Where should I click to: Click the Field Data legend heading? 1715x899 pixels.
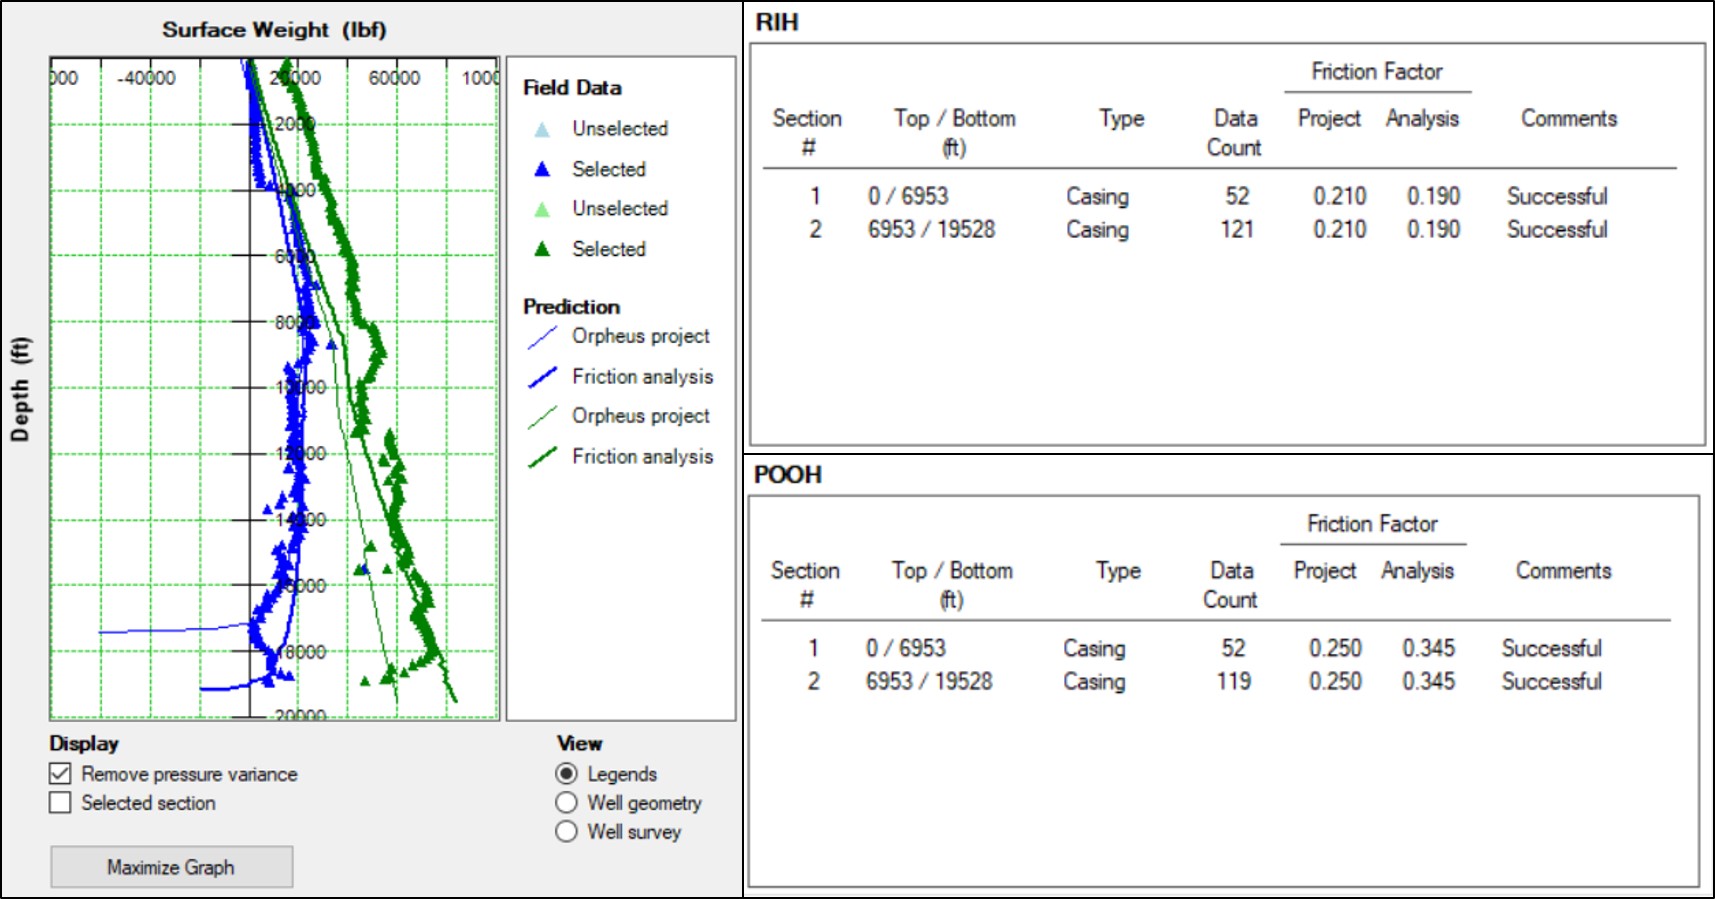[x=572, y=88]
